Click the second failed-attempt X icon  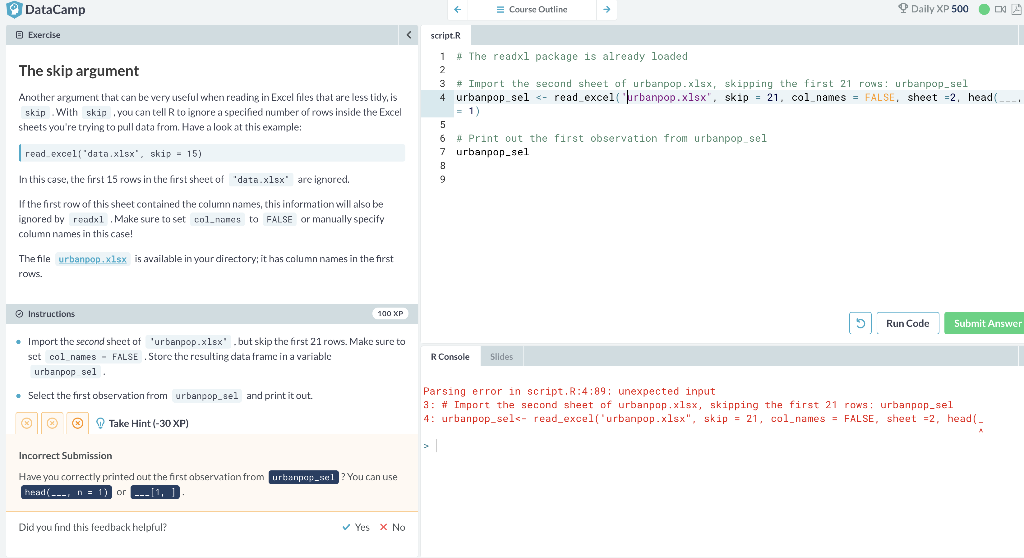[52, 423]
